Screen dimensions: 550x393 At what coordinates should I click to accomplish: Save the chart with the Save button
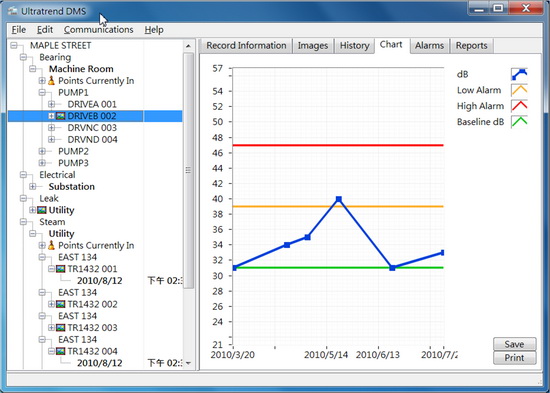[x=515, y=344]
